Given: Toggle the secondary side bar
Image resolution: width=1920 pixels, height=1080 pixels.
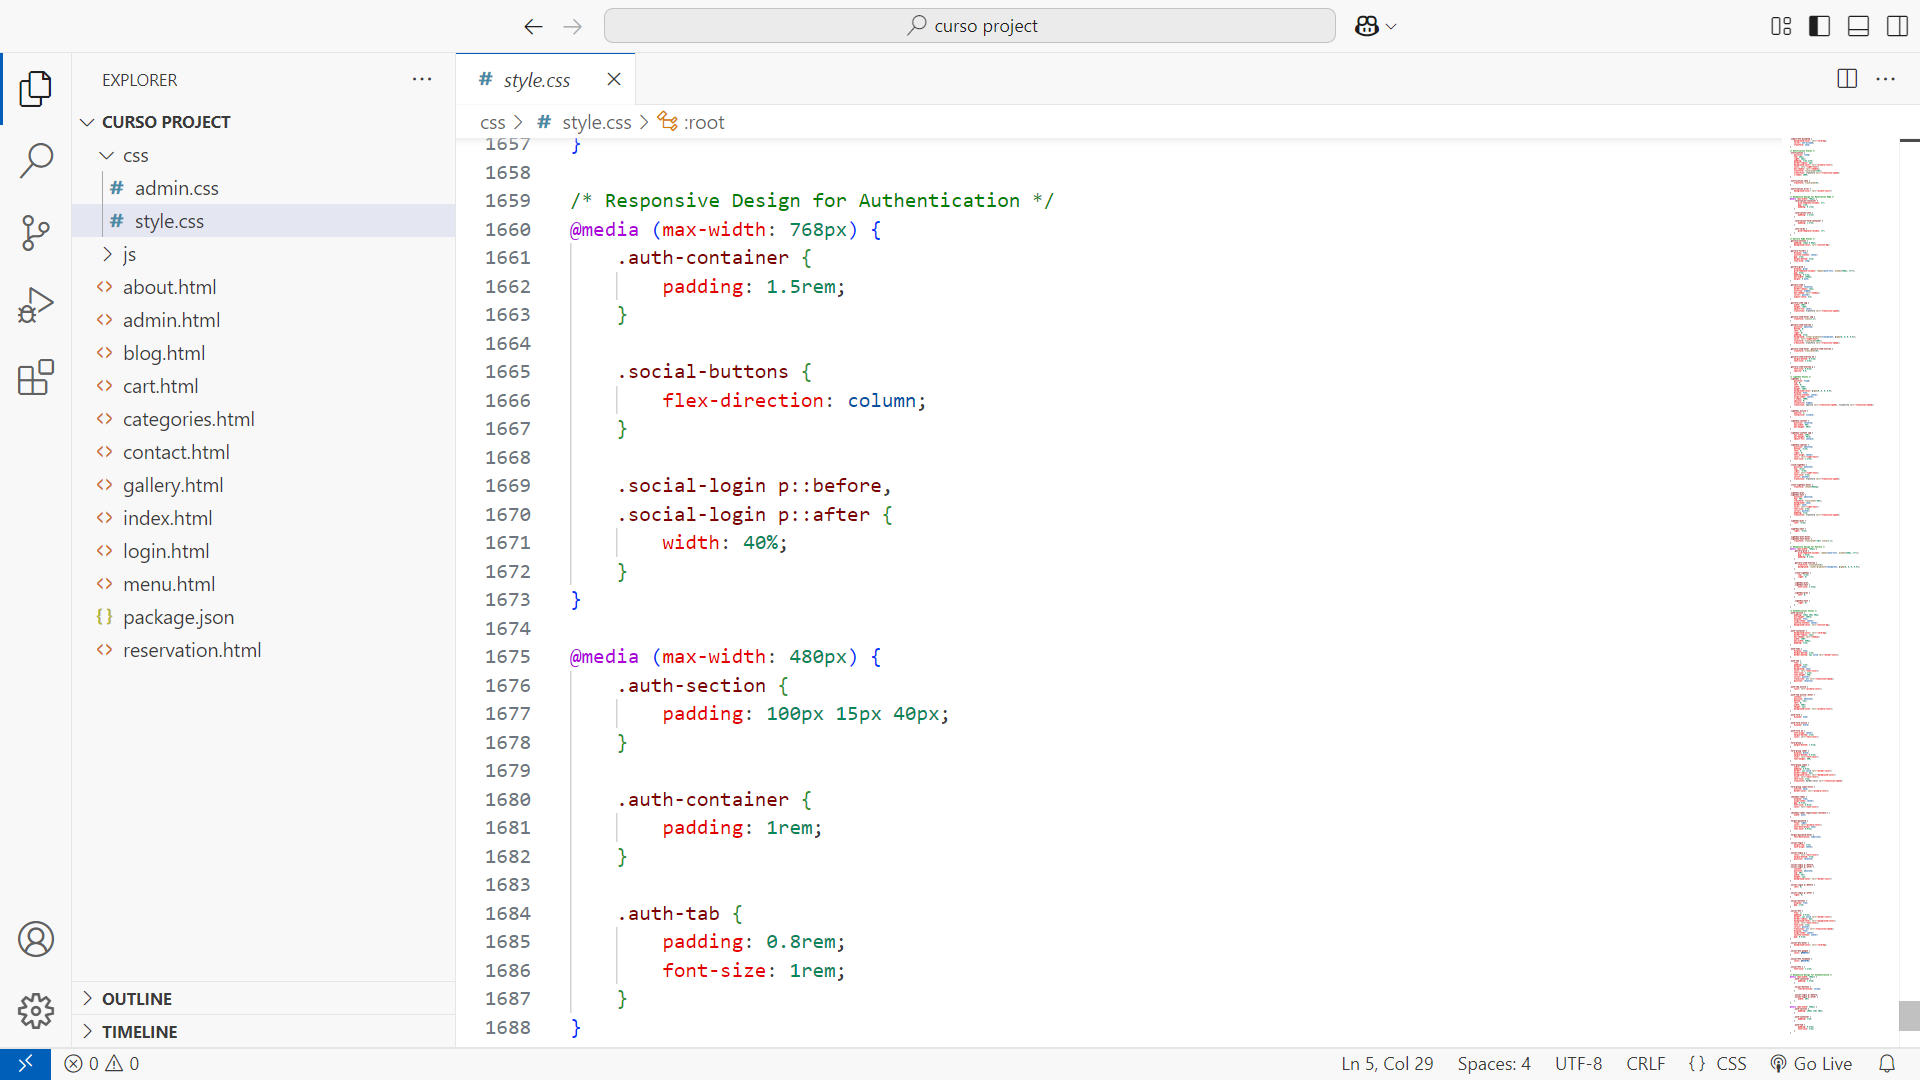Looking at the screenshot, I should 1897,26.
